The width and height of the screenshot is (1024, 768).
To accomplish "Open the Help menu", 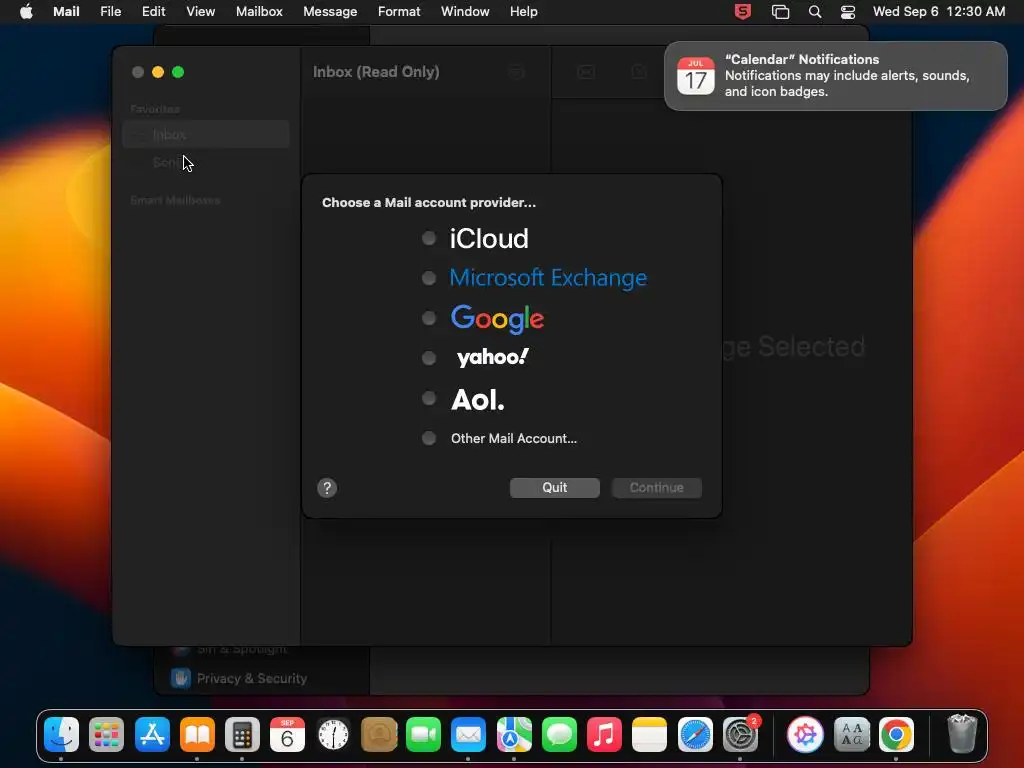I will click(524, 12).
